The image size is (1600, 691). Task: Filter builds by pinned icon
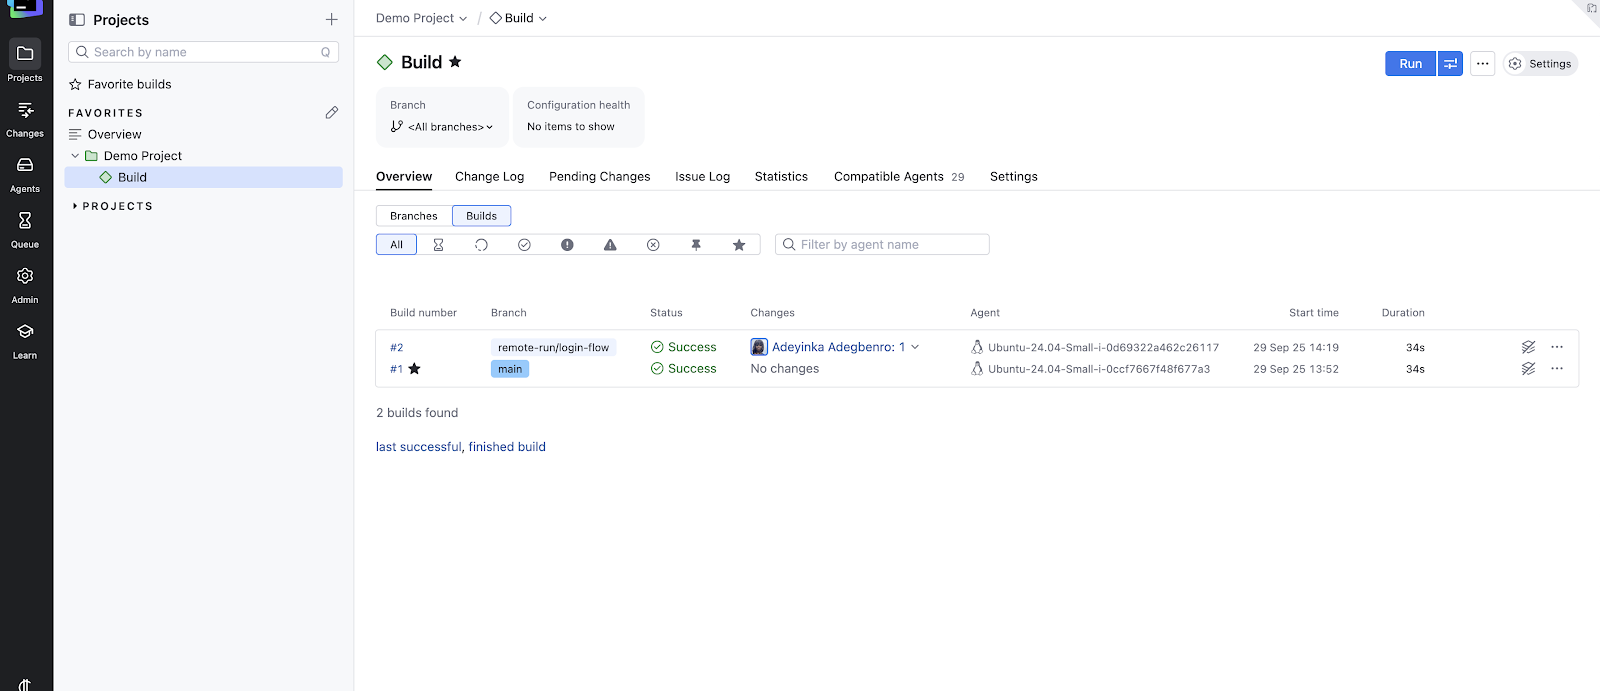[x=696, y=245]
